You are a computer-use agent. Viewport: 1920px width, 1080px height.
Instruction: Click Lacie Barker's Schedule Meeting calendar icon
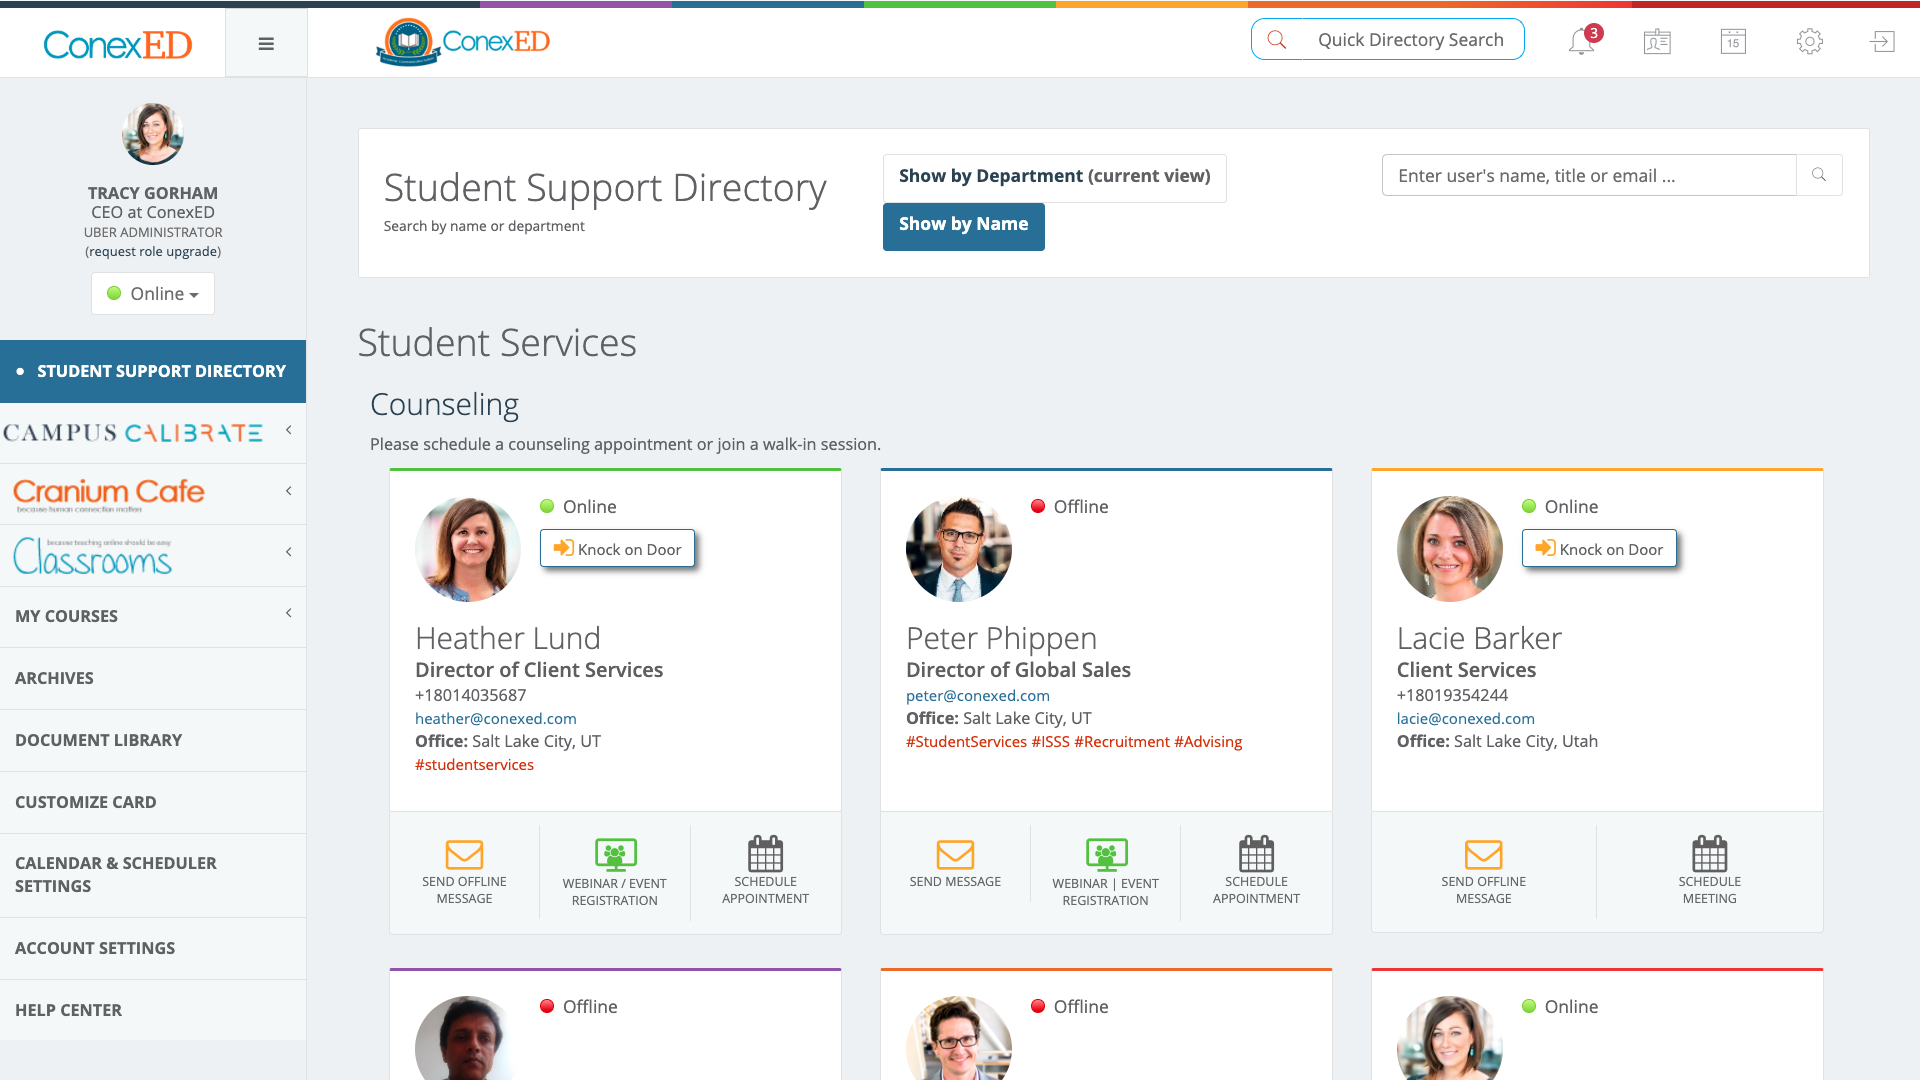click(x=1709, y=855)
